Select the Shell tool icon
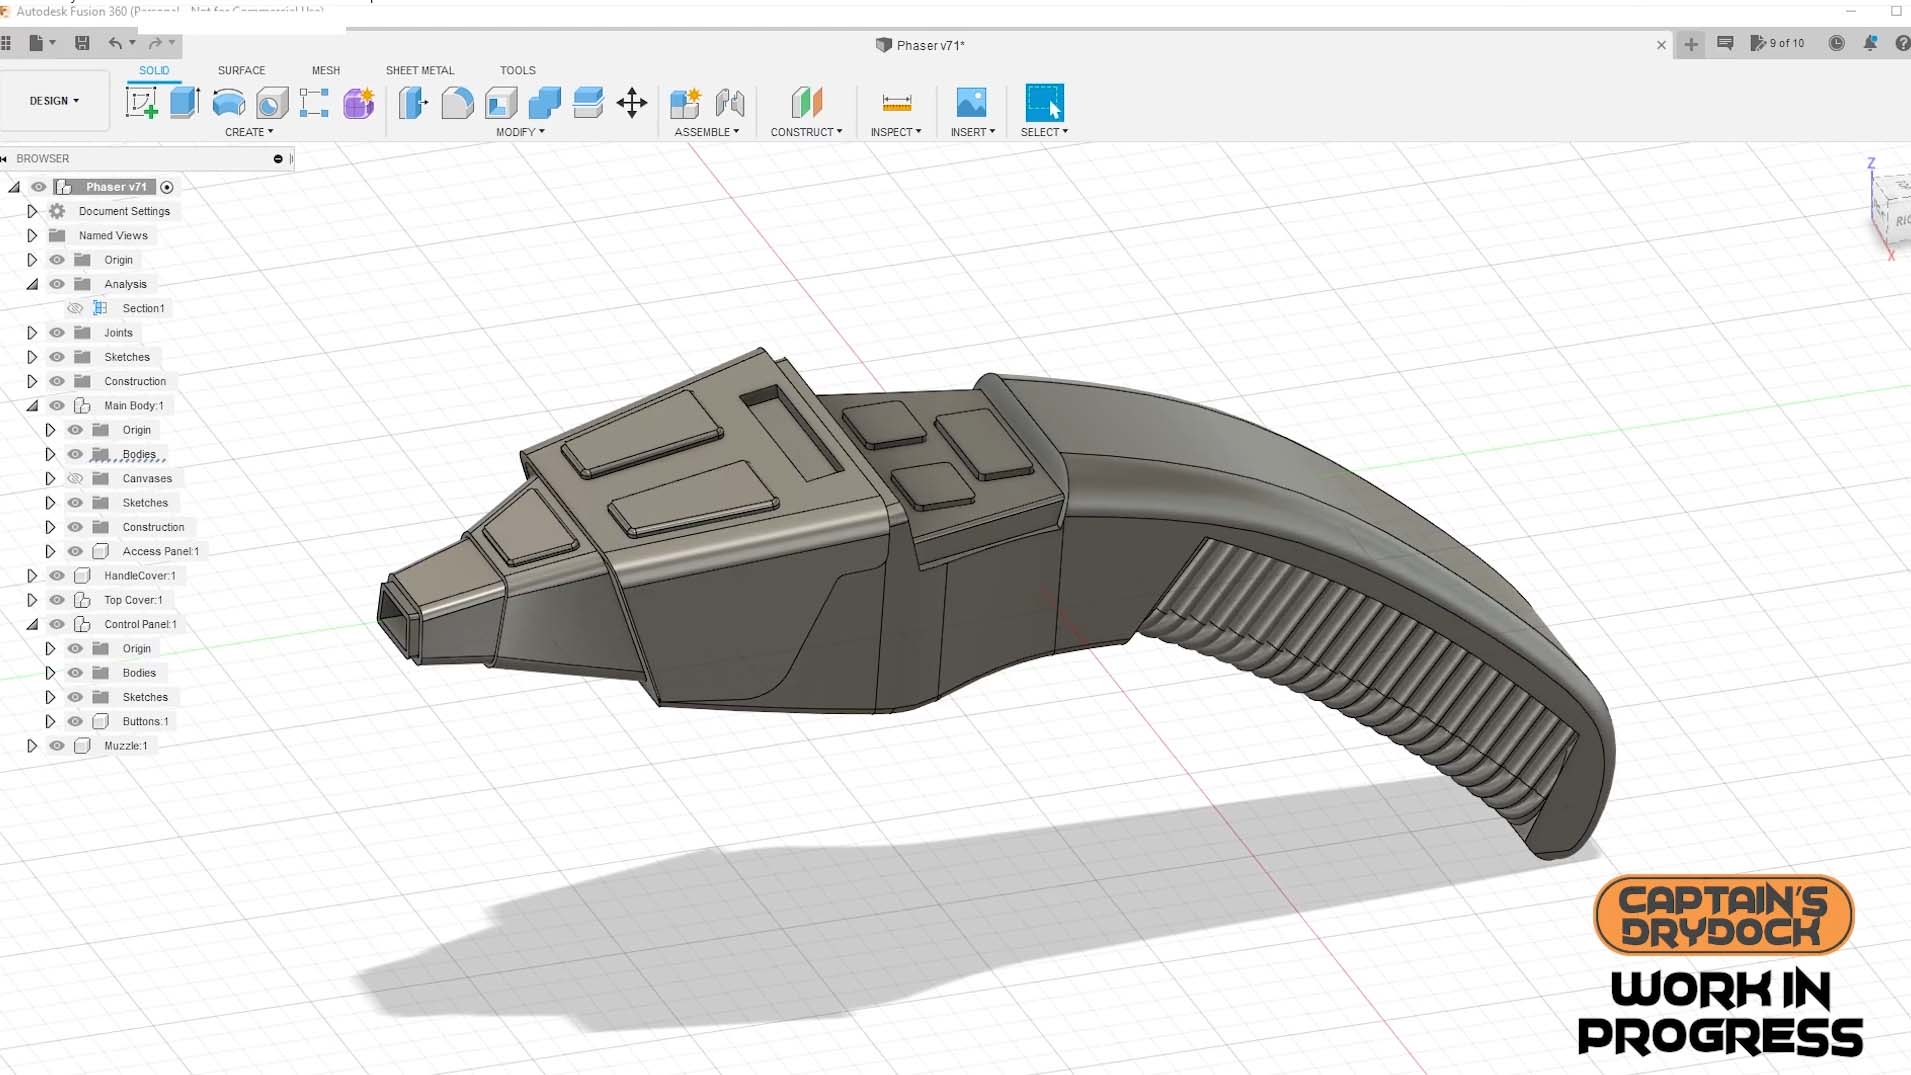 click(x=501, y=102)
